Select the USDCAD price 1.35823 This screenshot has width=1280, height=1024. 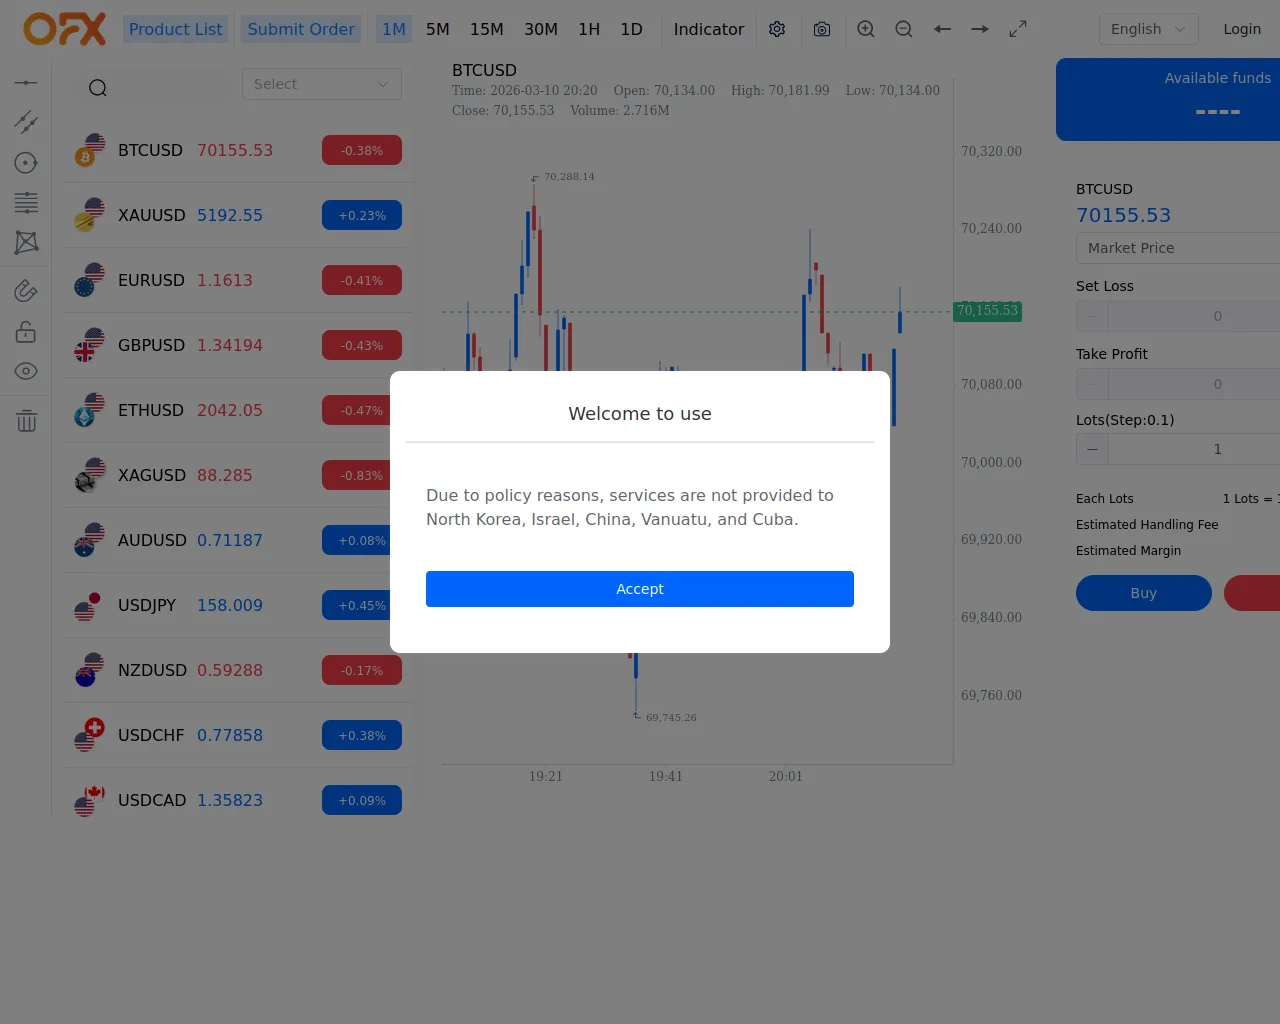point(230,800)
